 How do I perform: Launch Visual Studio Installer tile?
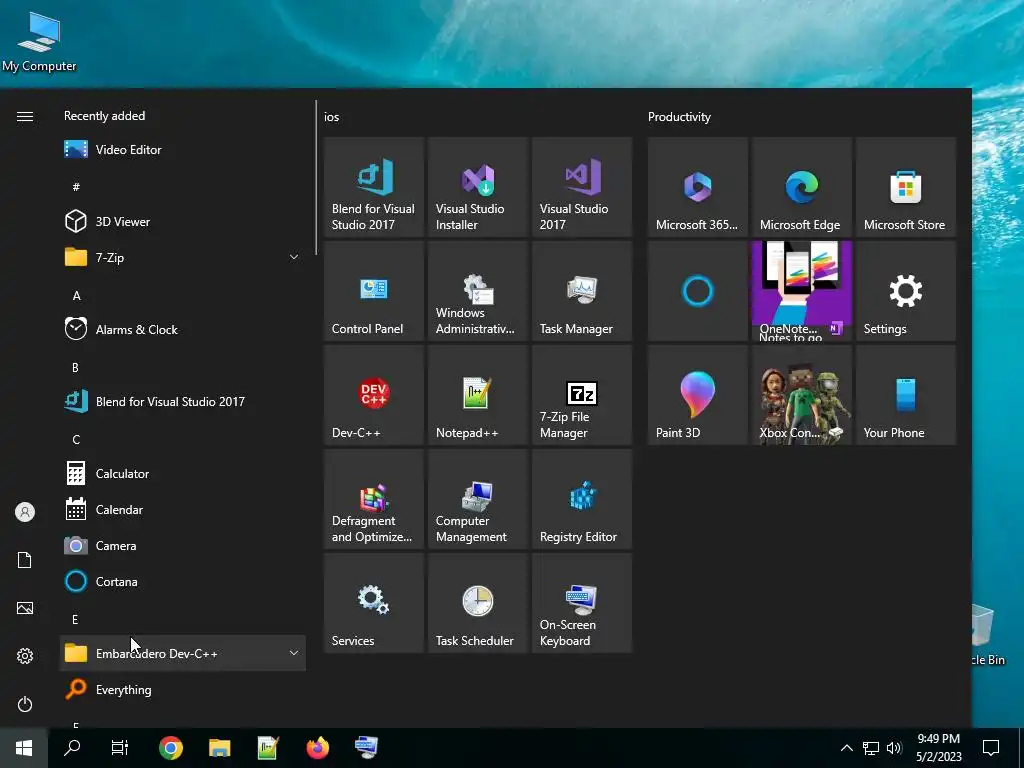click(x=477, y=187)
